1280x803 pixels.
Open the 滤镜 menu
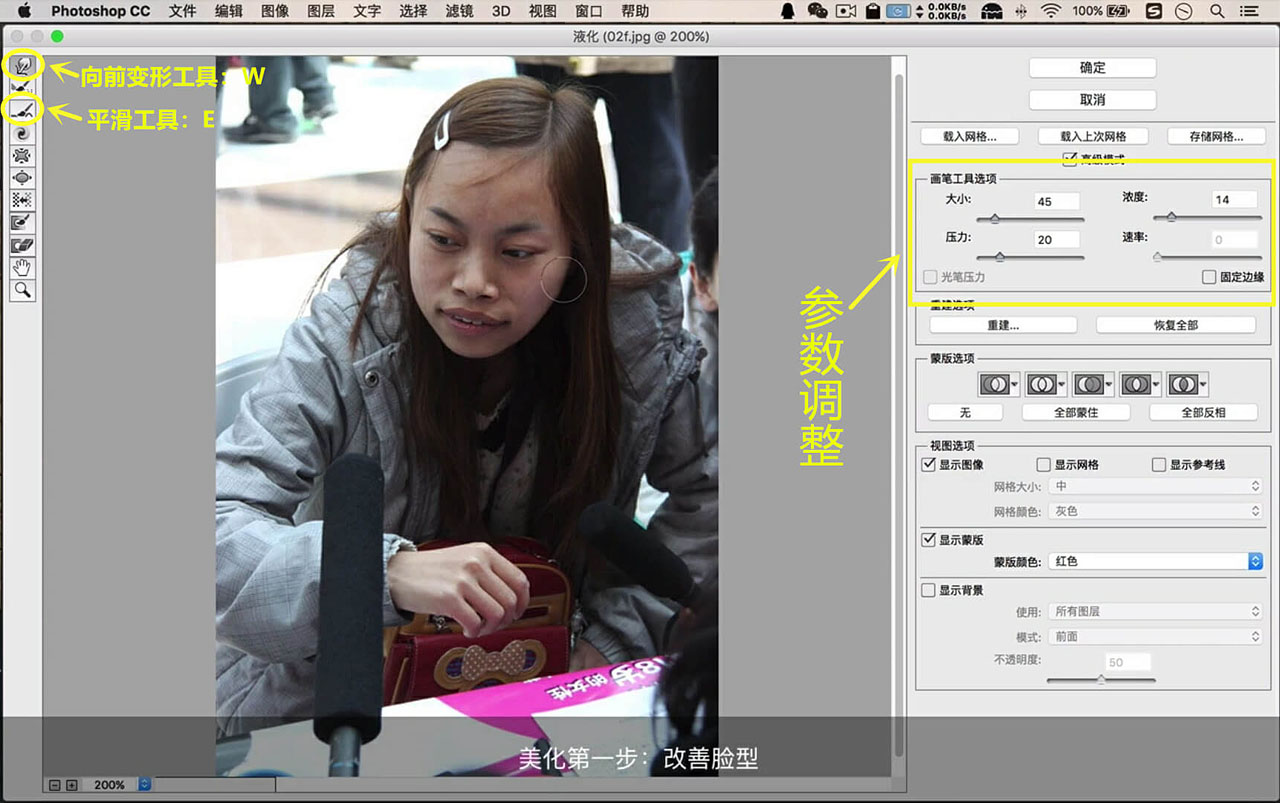459,11
